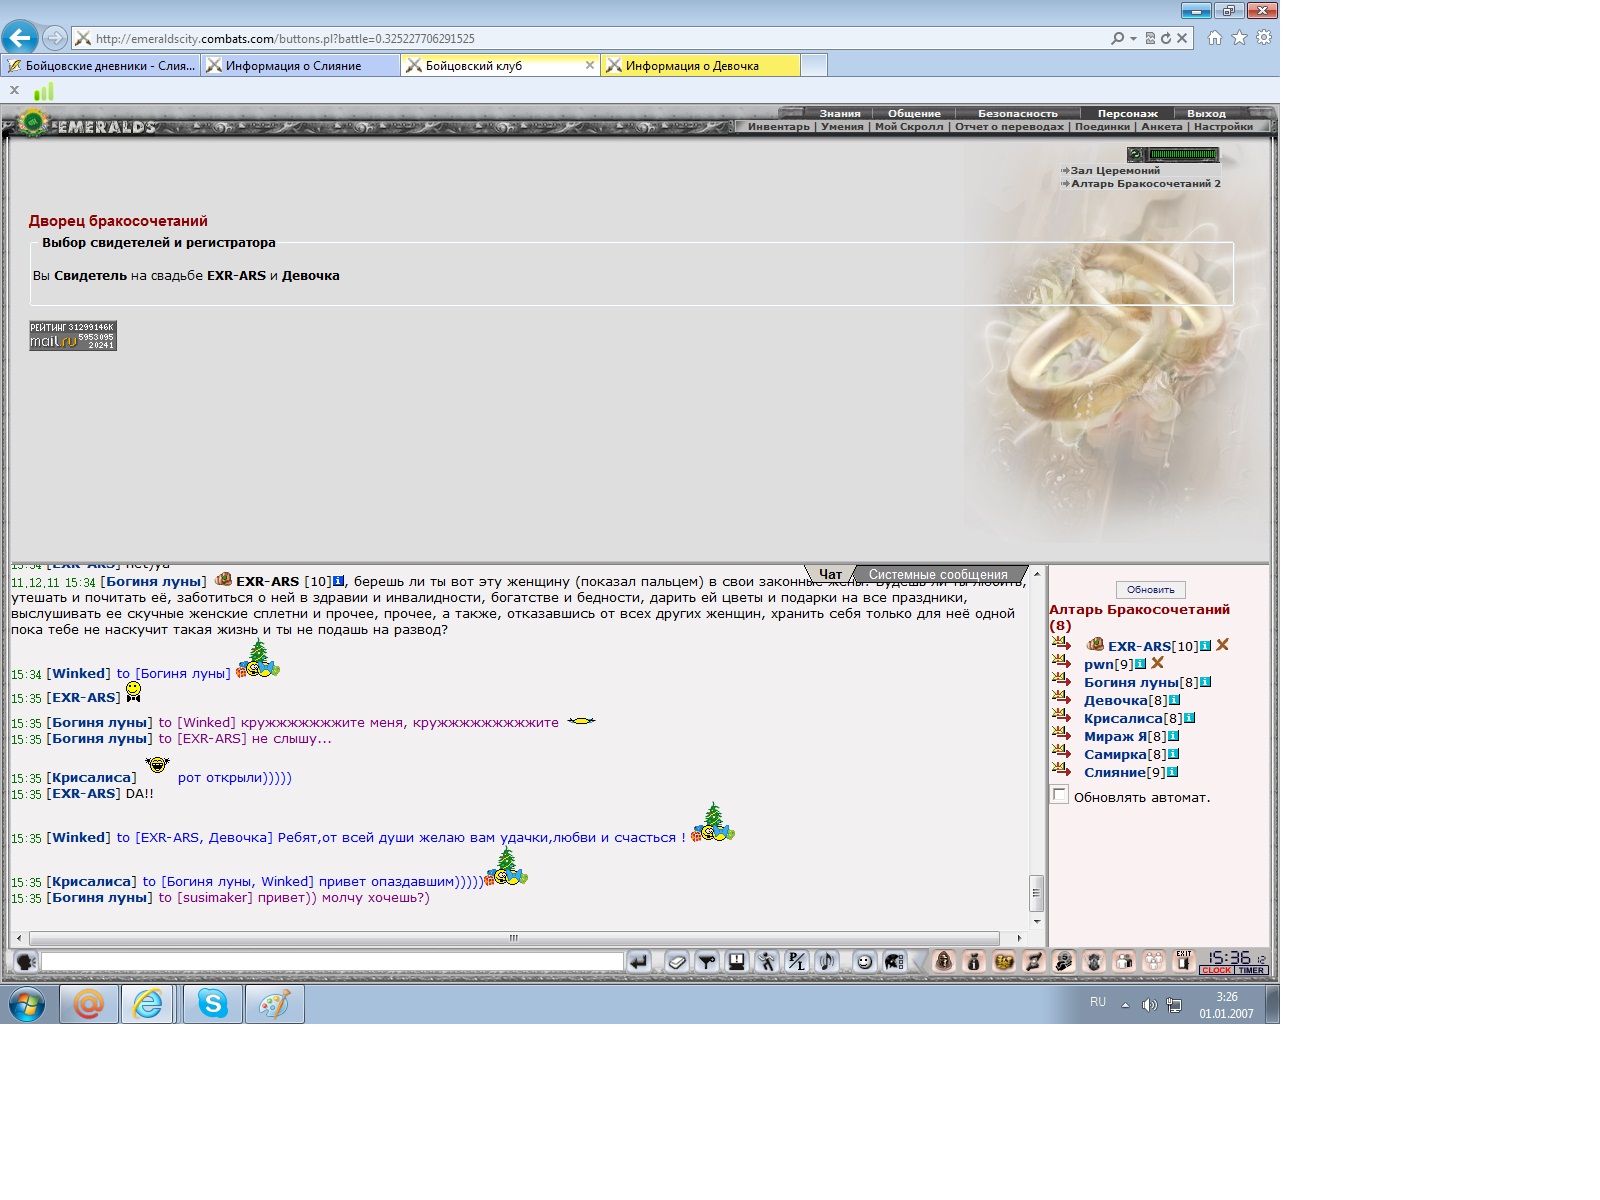Open info icon for Мираж Я
The height and width of the screenshot is (1200, 1600).
[x=1173, y=736]
